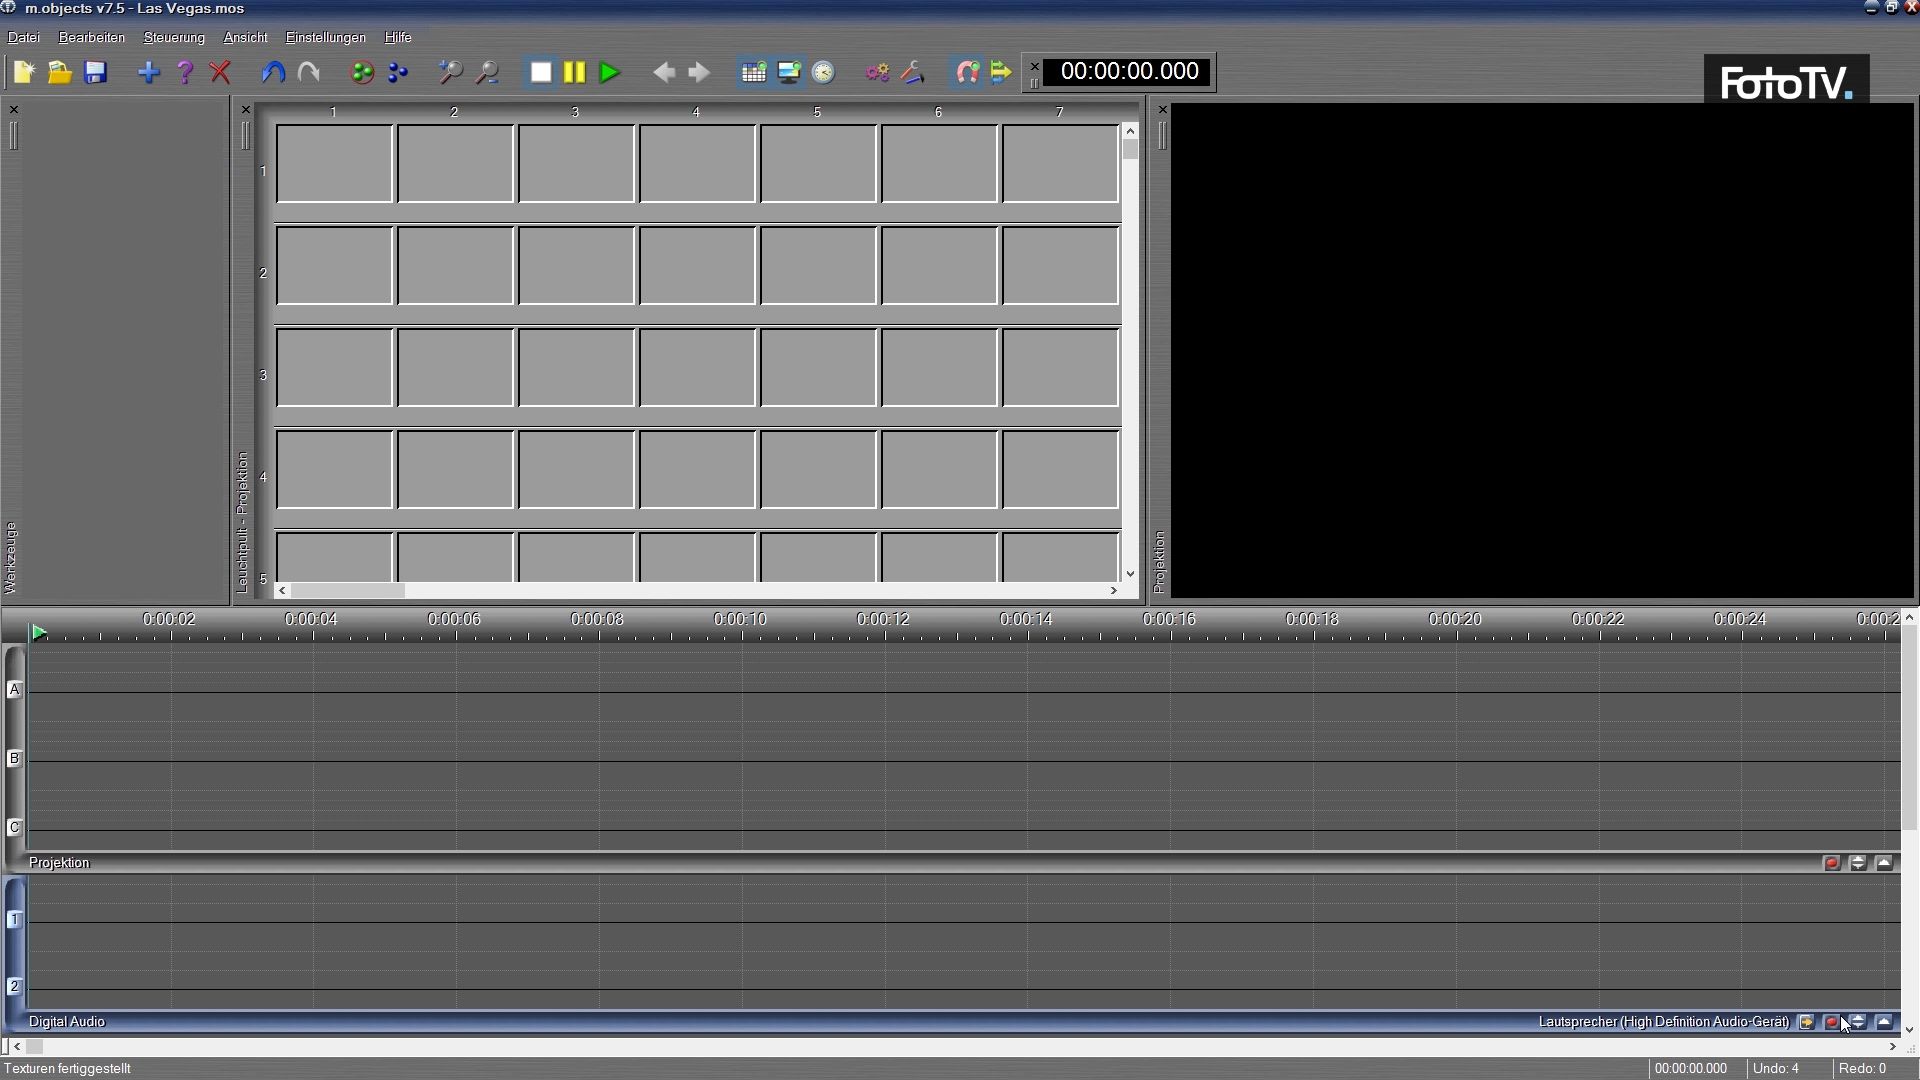Screen dimensions: 1920x1080
Task: Close the Leuchtpult light table panel
Action: click(x=246, y=110)
